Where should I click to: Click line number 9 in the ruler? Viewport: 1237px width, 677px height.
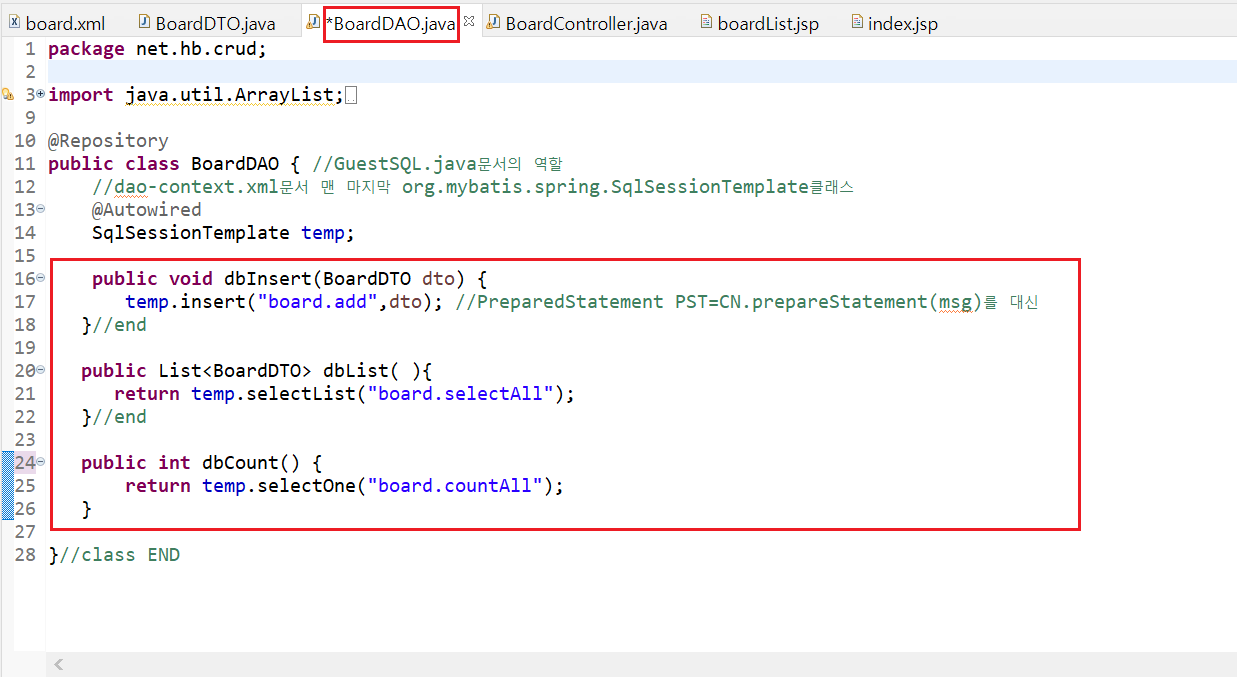(x=30, y=118)
